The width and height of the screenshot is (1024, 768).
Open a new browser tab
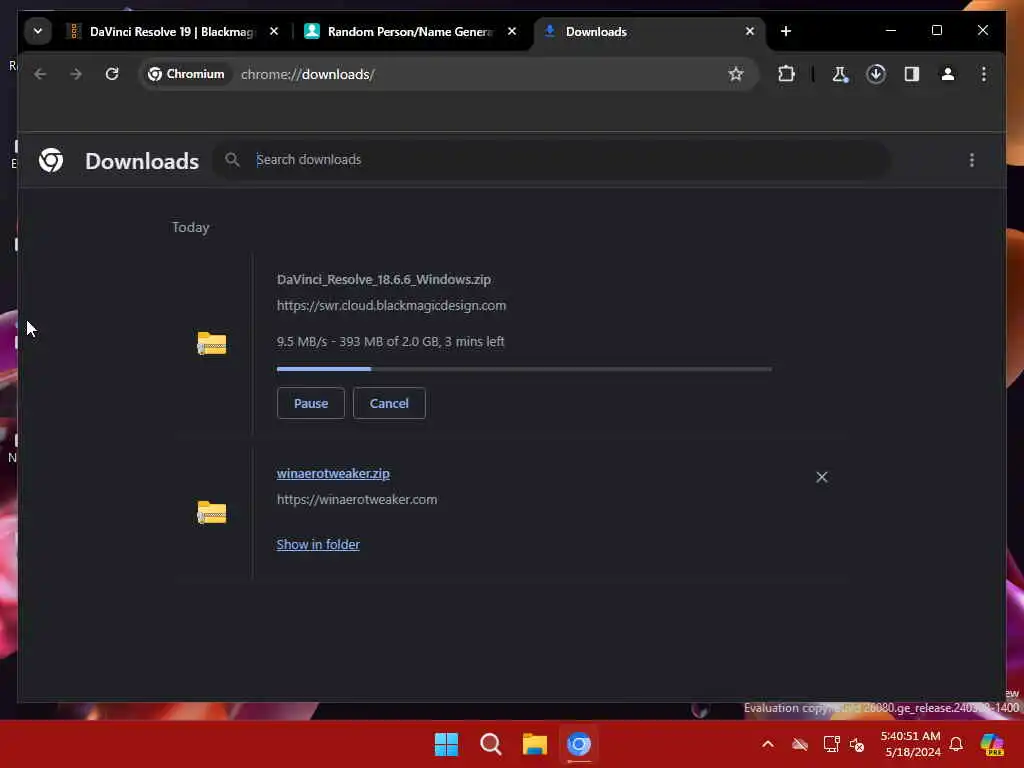coord(786,31)
